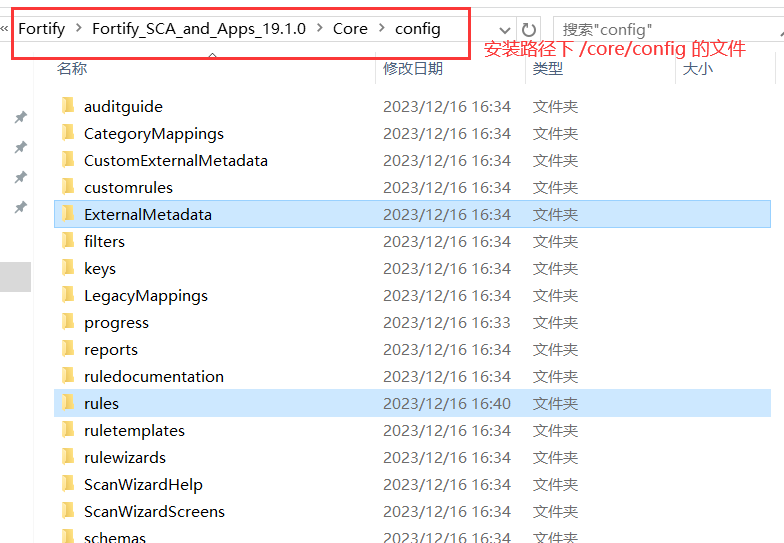Select the keys folder name
The height and width of the screenshot is (543, 784).
[x=100, y=268]
